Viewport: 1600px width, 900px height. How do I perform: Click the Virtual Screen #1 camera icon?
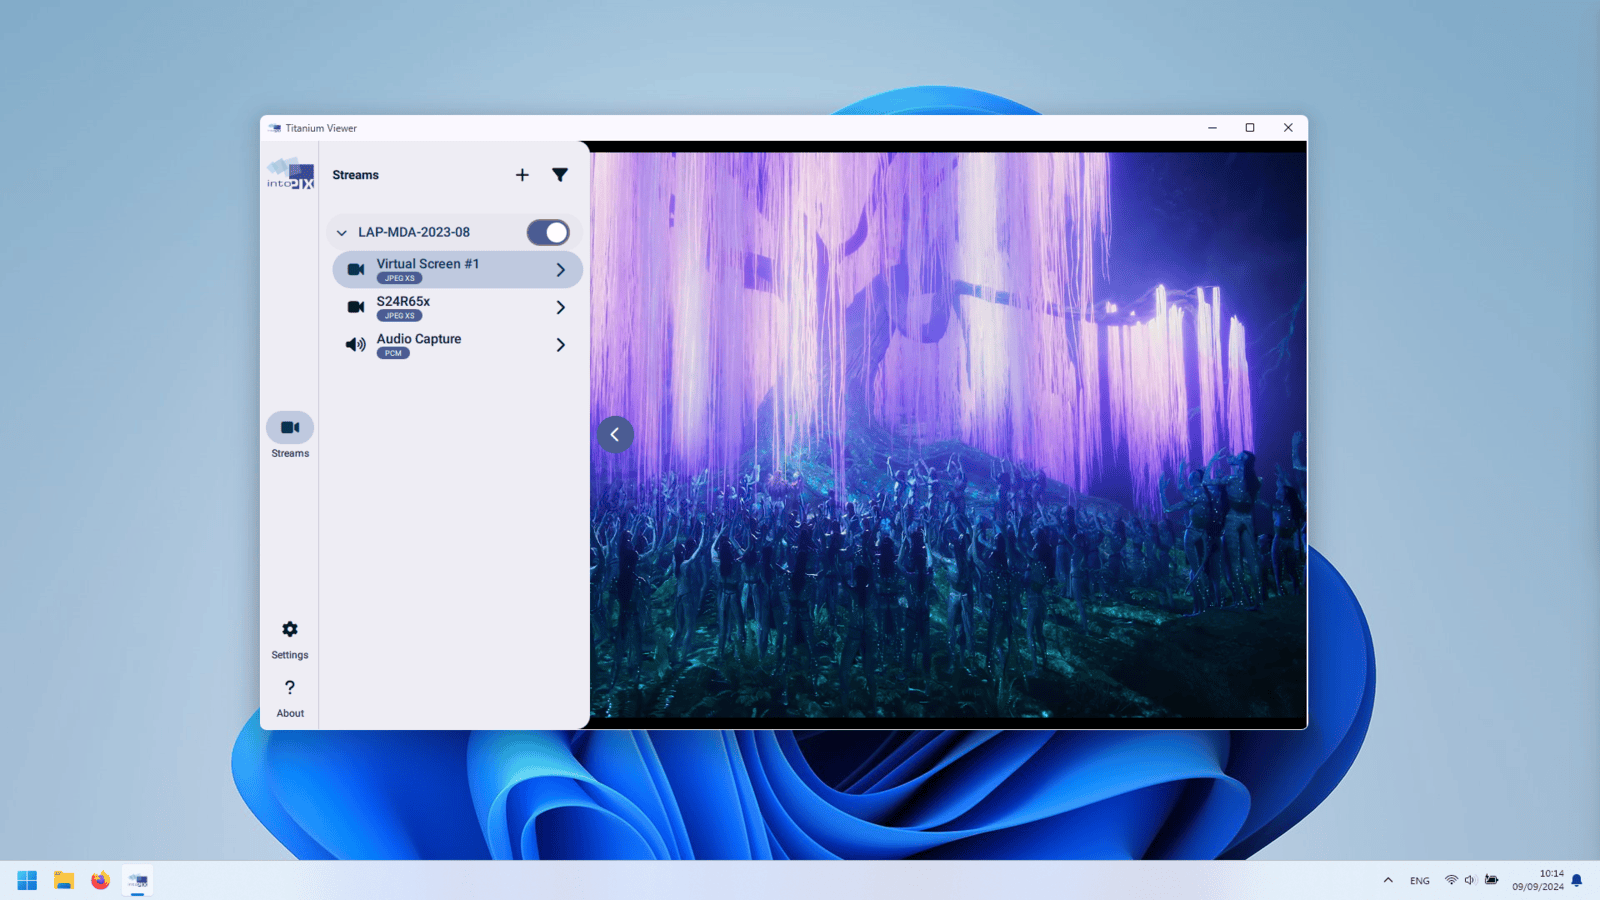coord(355,270)
